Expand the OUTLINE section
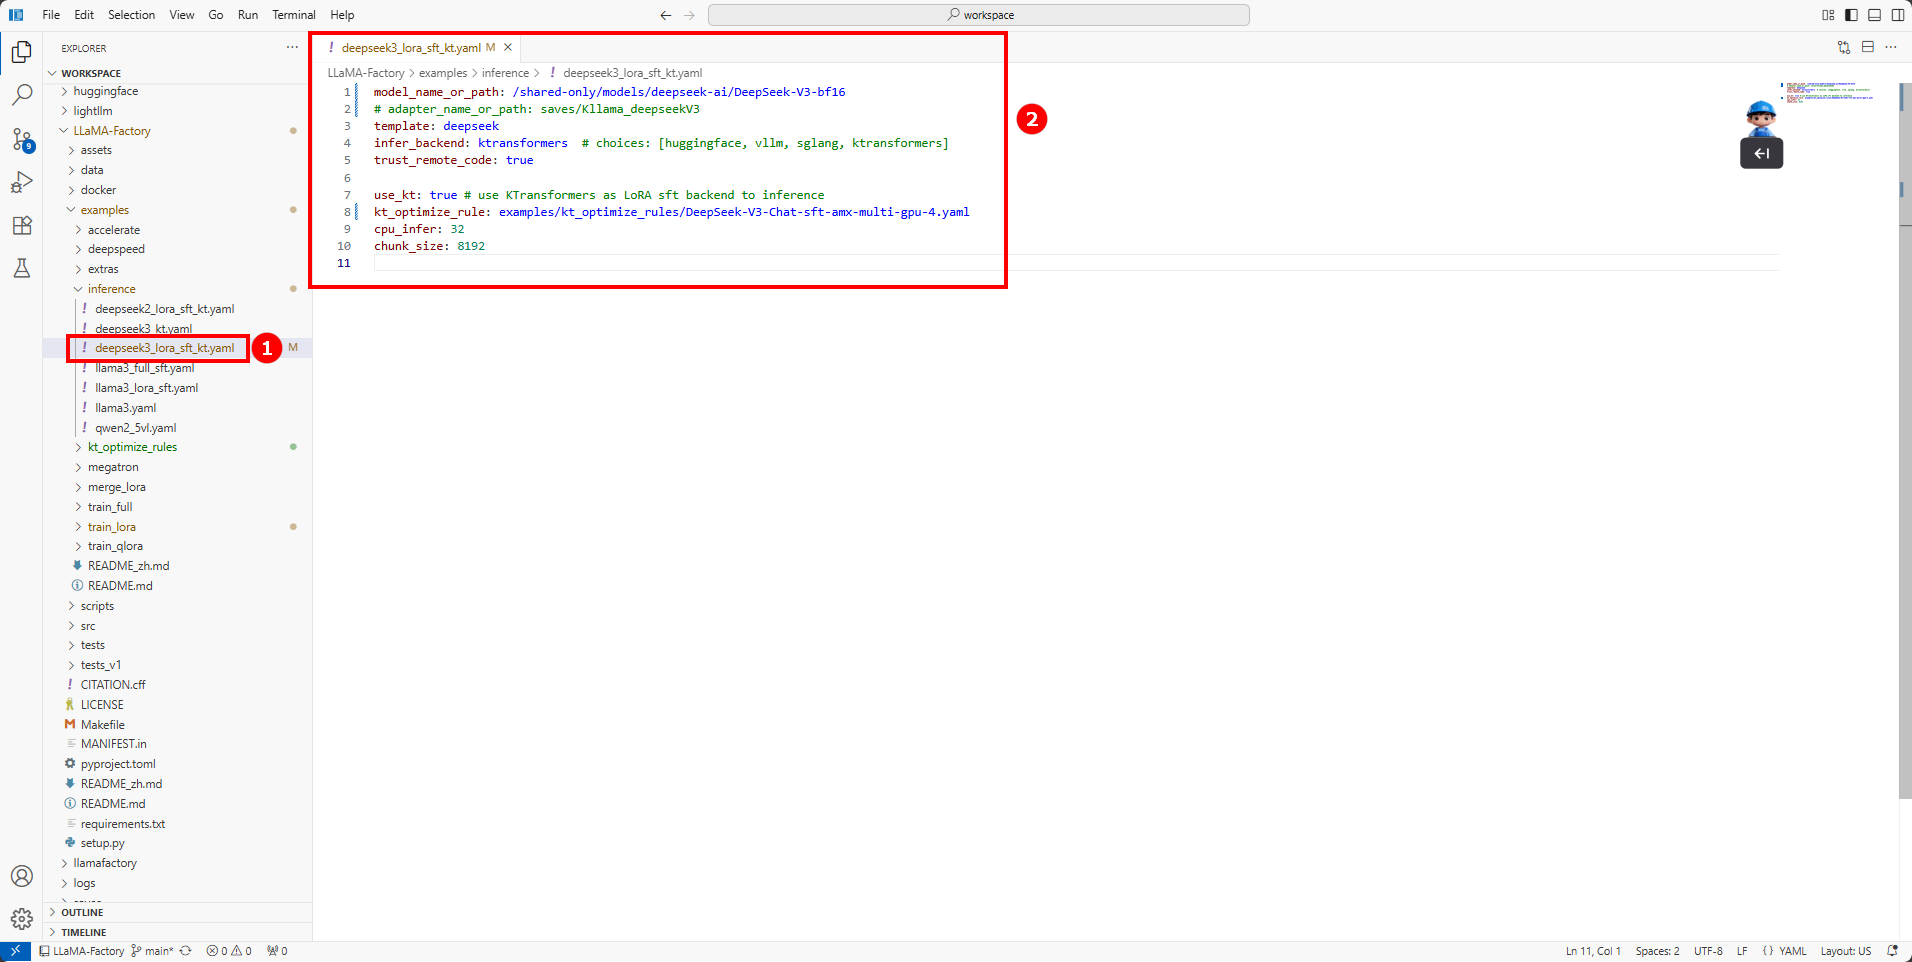 point(82,912)
